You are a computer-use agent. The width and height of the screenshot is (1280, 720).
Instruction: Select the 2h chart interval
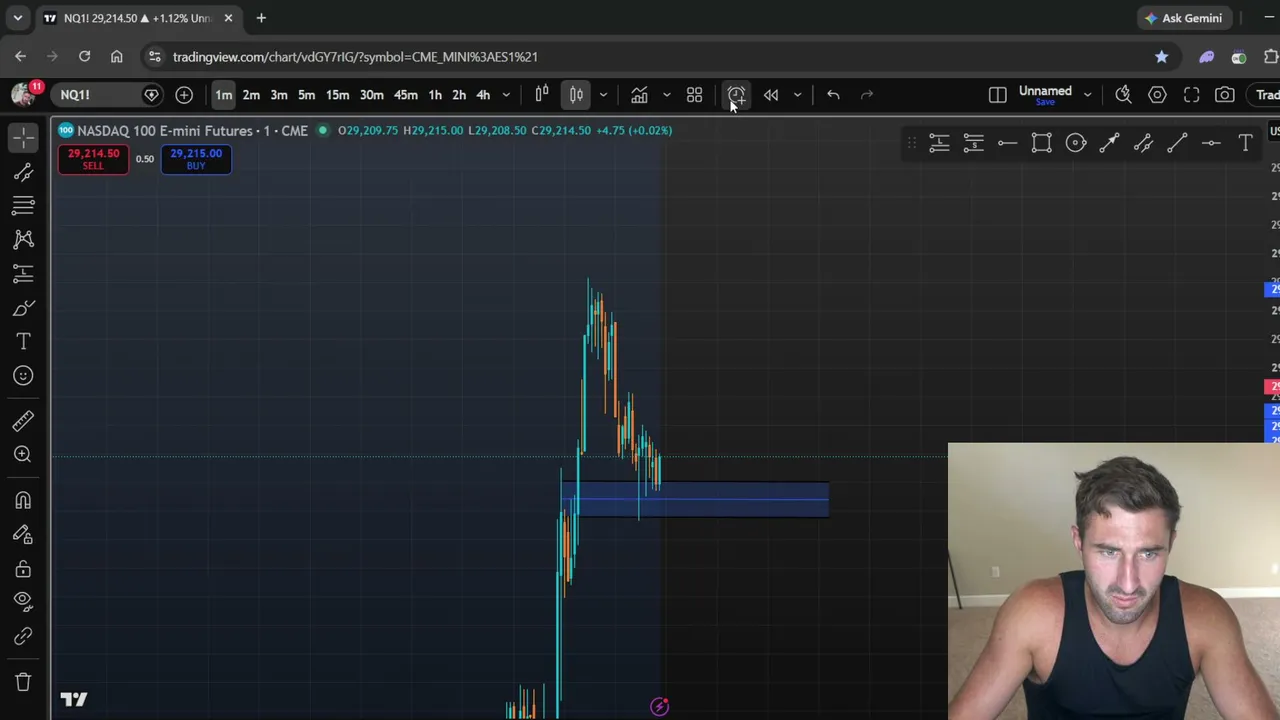pos(459,95)
